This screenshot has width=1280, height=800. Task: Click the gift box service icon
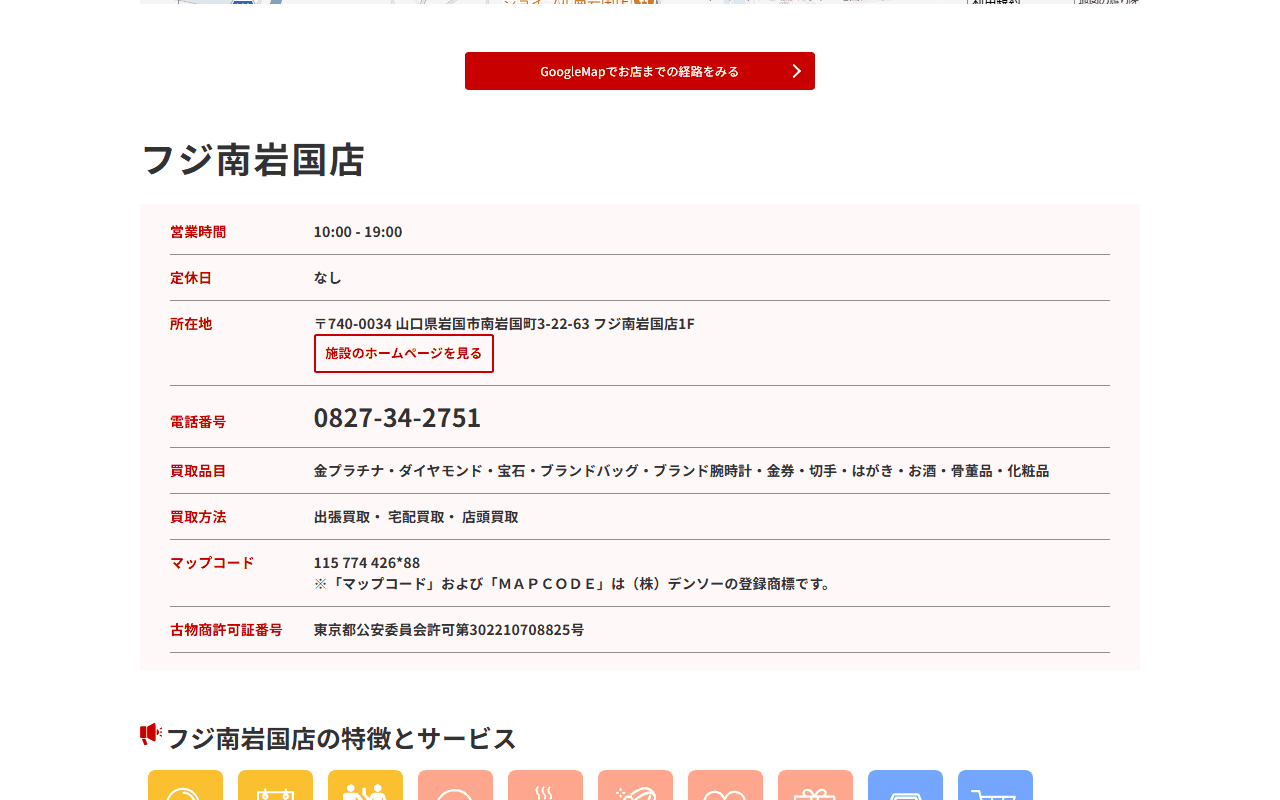point(815,785)
